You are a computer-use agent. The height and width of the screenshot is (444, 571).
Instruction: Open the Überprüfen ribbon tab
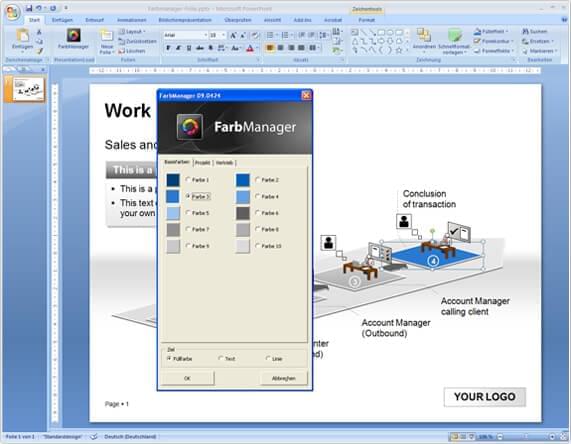coord(238,20)
